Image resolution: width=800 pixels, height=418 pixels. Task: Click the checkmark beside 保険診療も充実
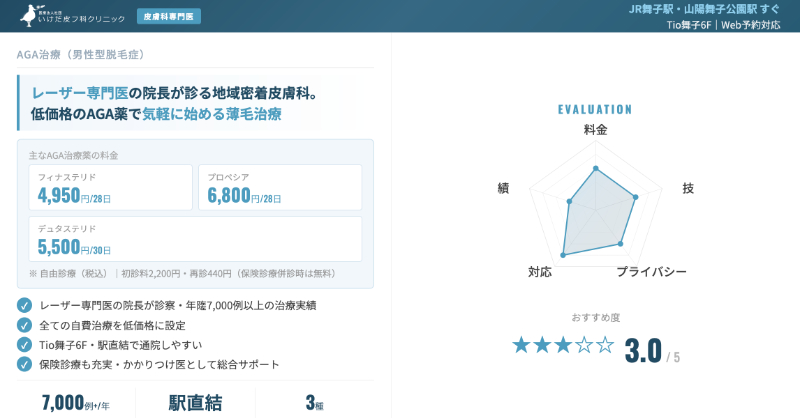25,365
